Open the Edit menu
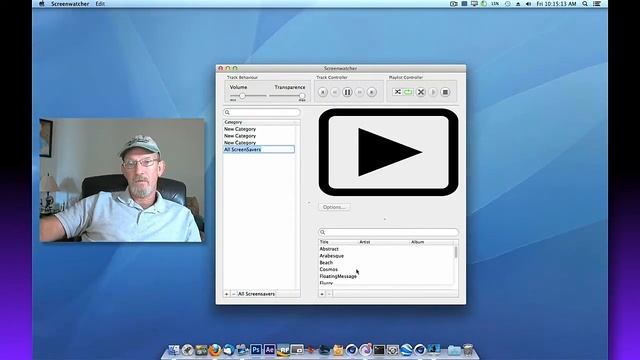Viewport: 640px width, 360px height. point(100,4)
